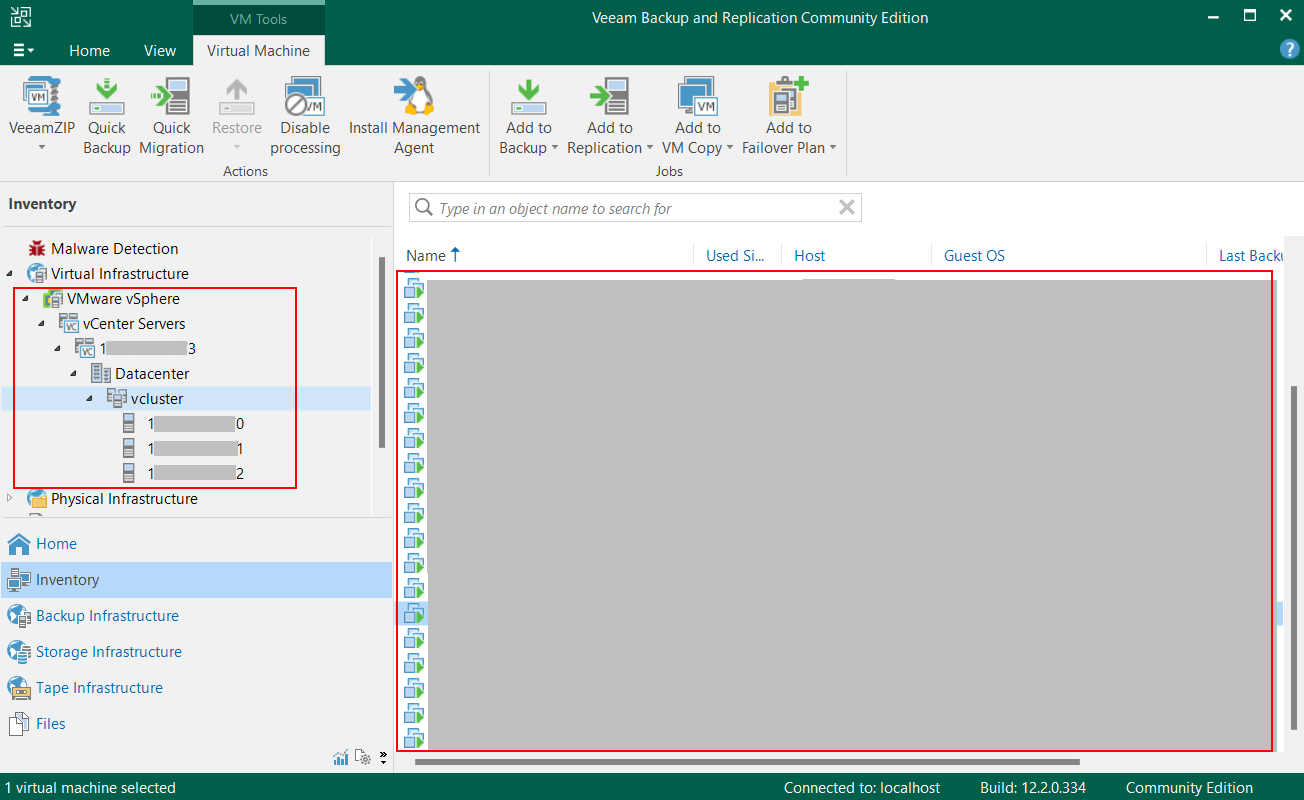1304x800 pixels.
Task: Click the search magnifier icon
Action: tap(424, 208)
